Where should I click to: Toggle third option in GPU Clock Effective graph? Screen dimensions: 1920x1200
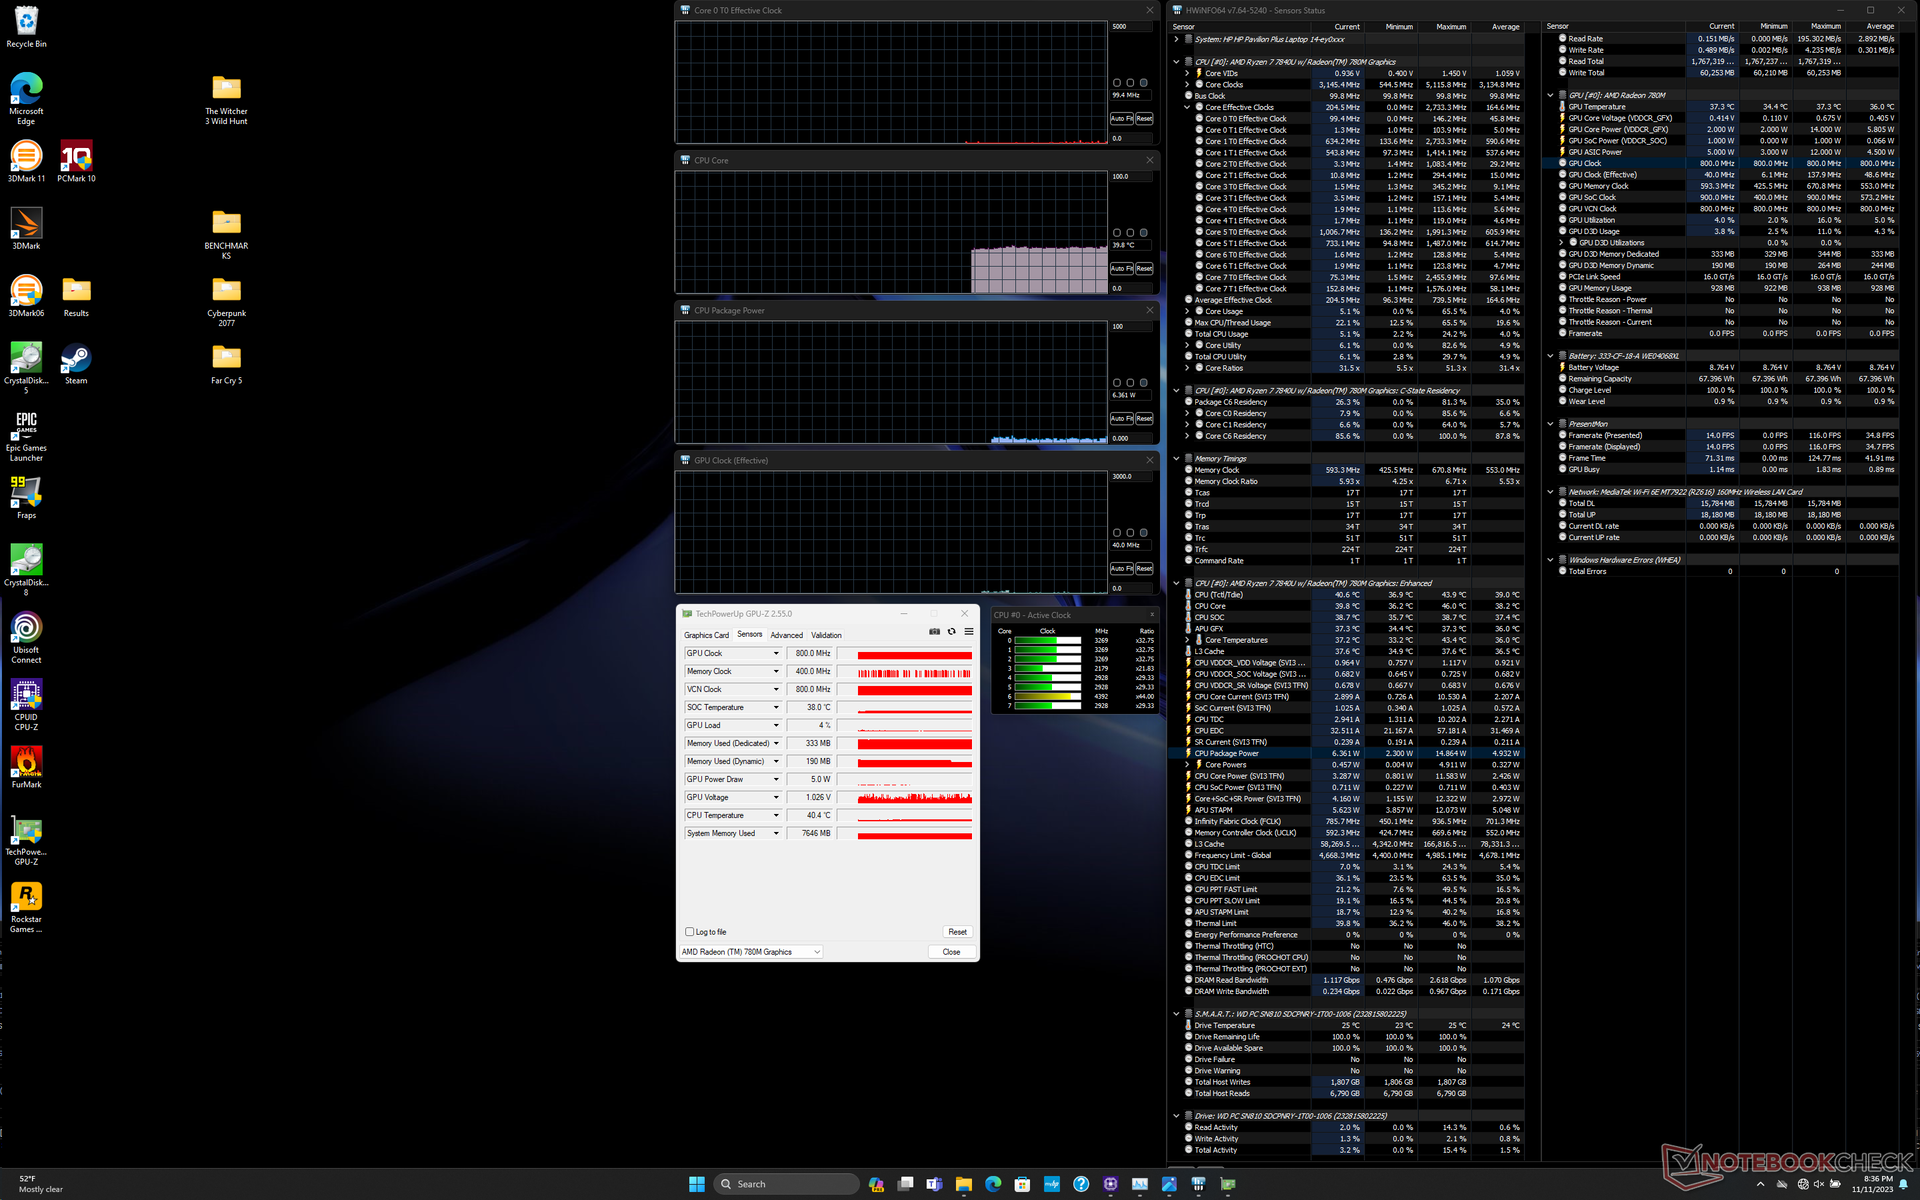1144,533
